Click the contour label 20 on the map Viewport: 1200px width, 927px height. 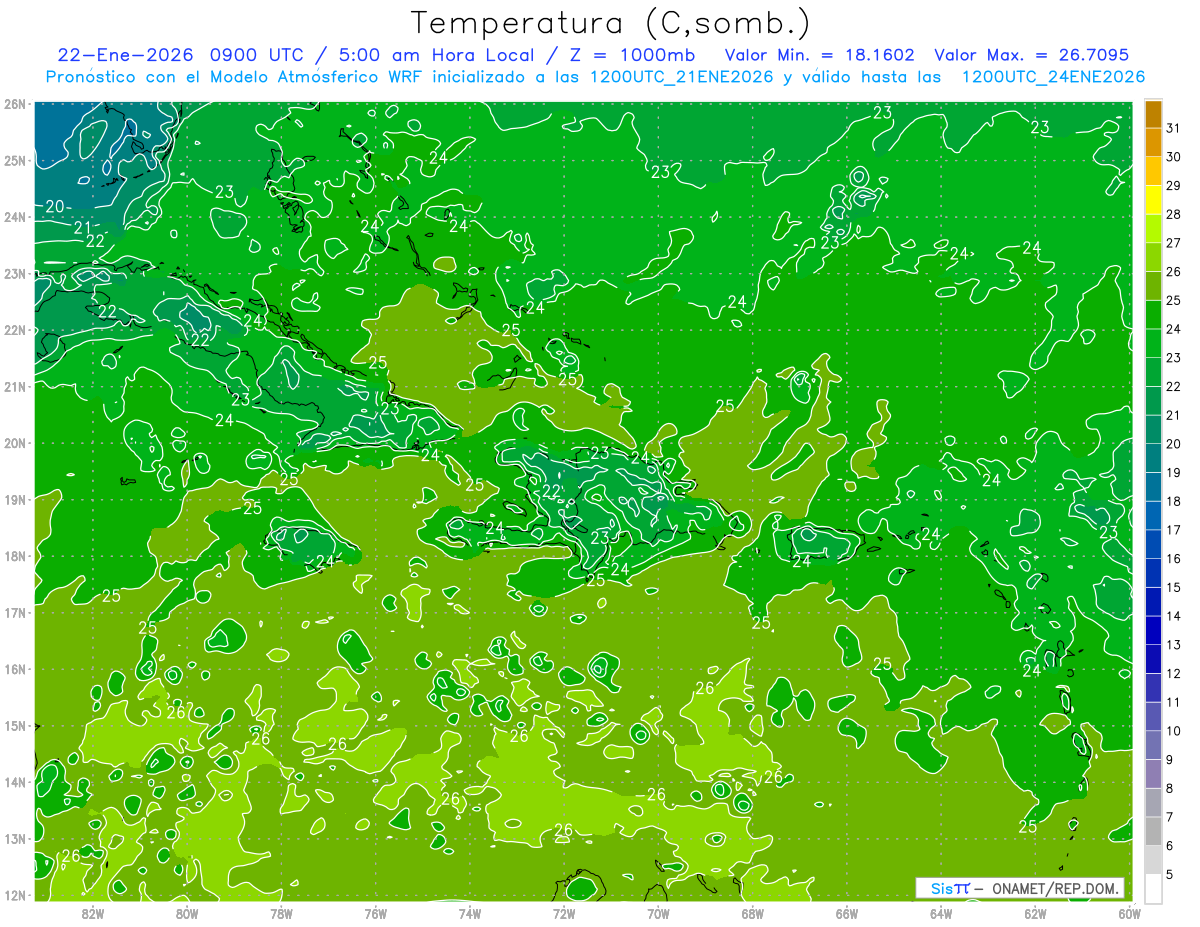point(55,207)
